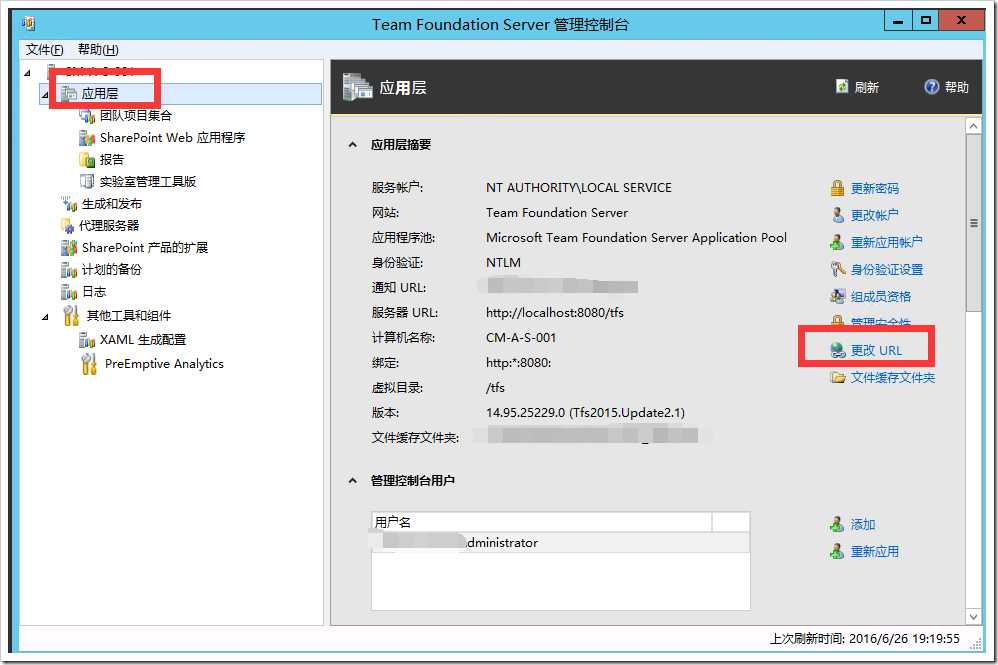Viewport: 998px width, 665px height.
Task: Click the lower 重新应用 user icon
Action: (837, 551)
